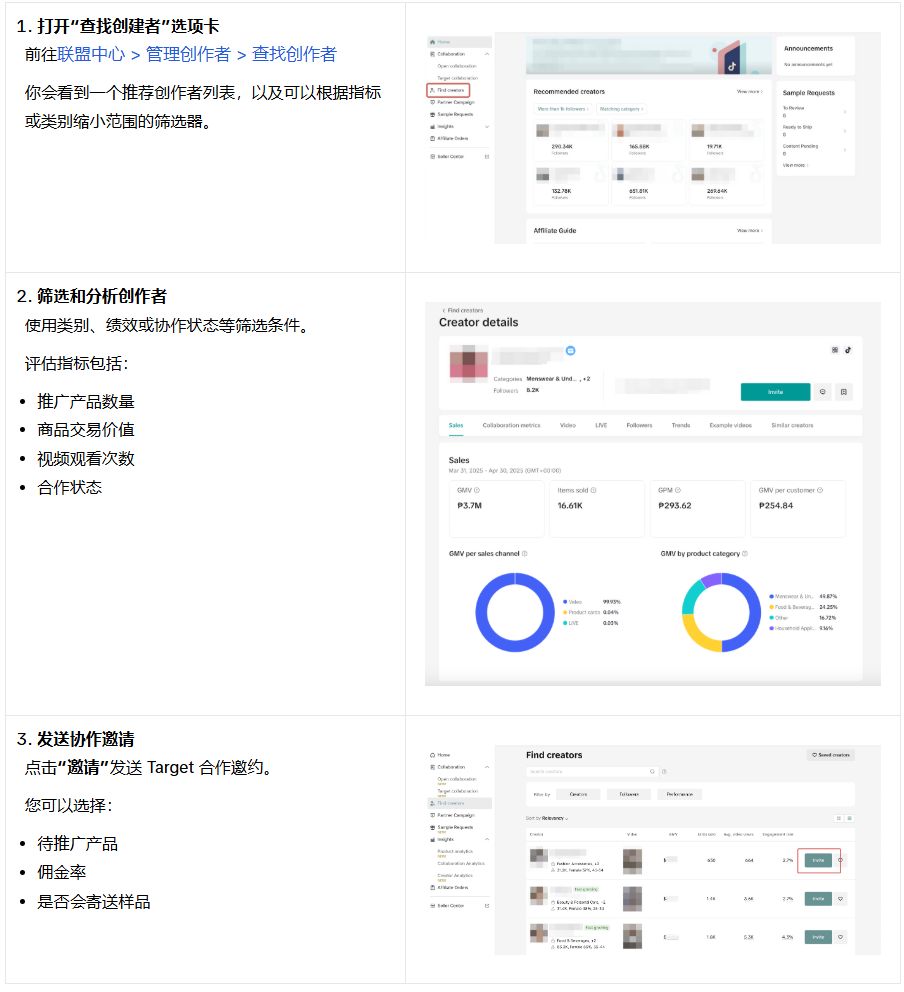Click the Seller Center external link icon in first sidebar
Viewport: 904px width, 992px height.
point(487,156)
